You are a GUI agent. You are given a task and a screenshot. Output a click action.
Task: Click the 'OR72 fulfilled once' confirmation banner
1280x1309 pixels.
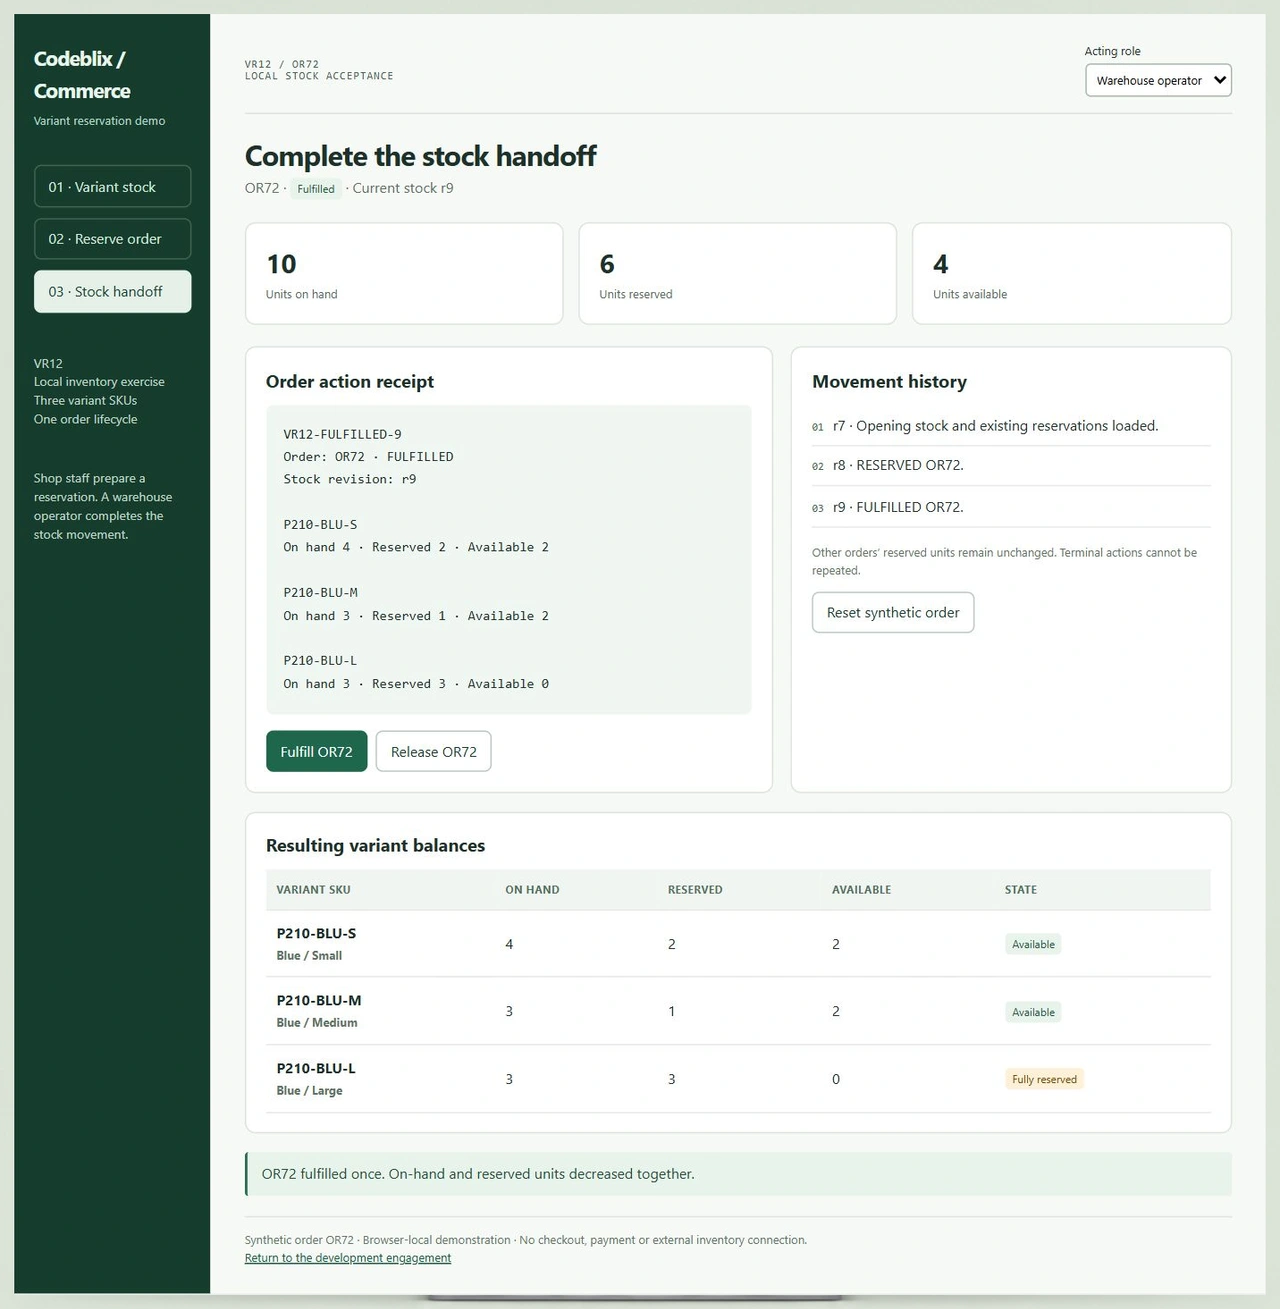[x=738, y=1174]
